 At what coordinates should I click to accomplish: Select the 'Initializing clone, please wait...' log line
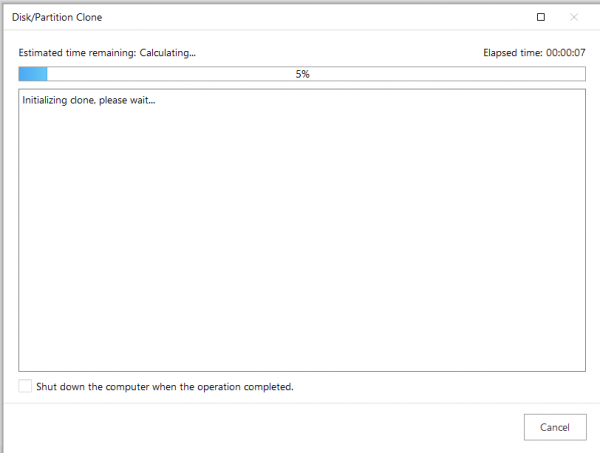[x=89, y=100]
